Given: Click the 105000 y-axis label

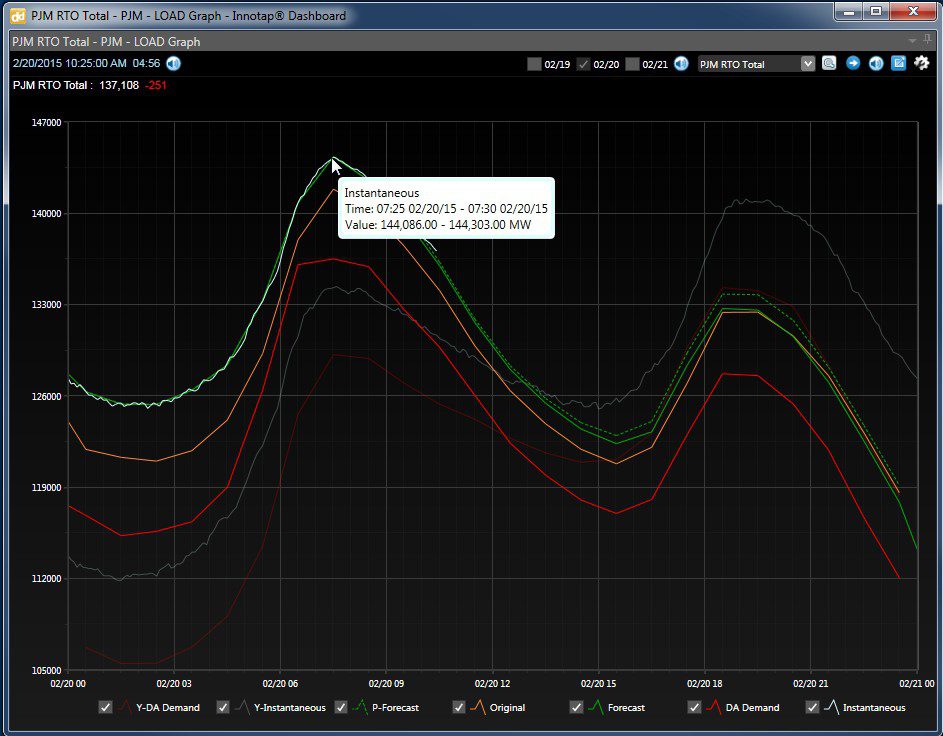Looking at the screenshot, I should (46, 670).
